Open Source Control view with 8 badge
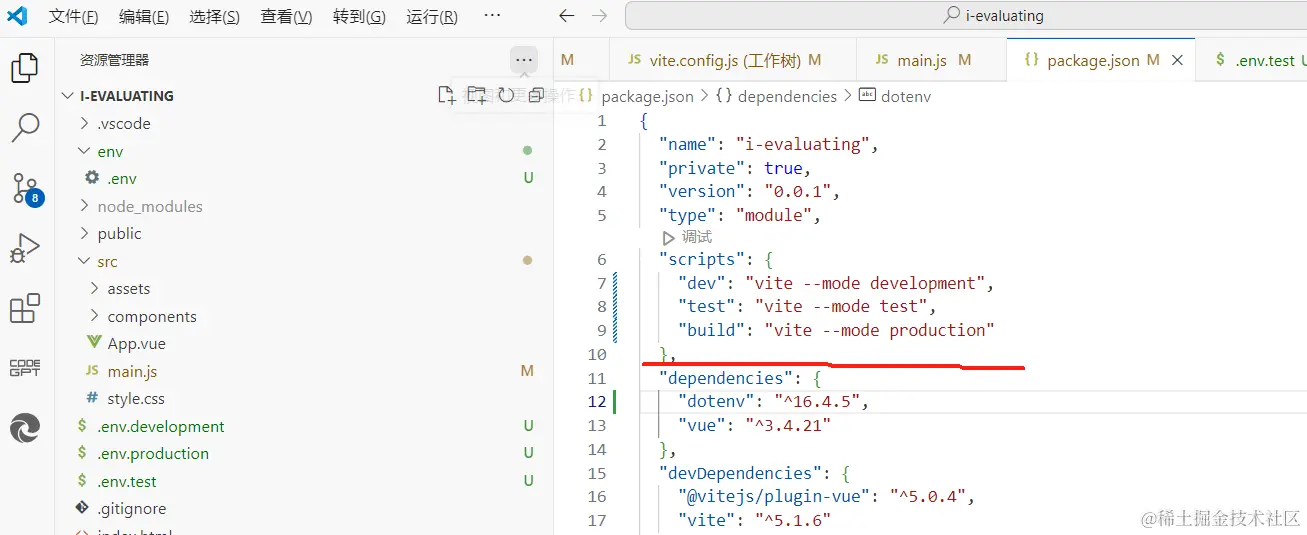This screenshot has height=535, width=1307. (26, 188)
